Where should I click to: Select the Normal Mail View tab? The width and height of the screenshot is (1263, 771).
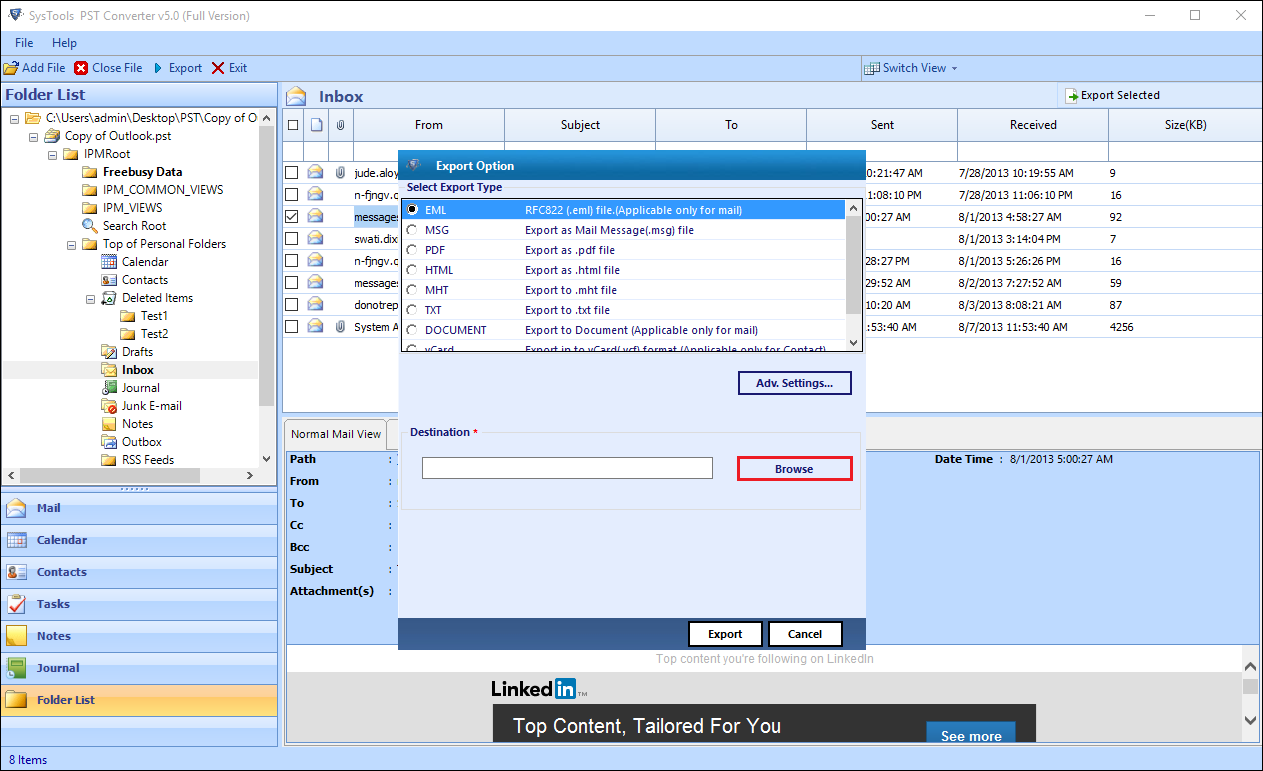pyautogui.click(x=335, y=433)
